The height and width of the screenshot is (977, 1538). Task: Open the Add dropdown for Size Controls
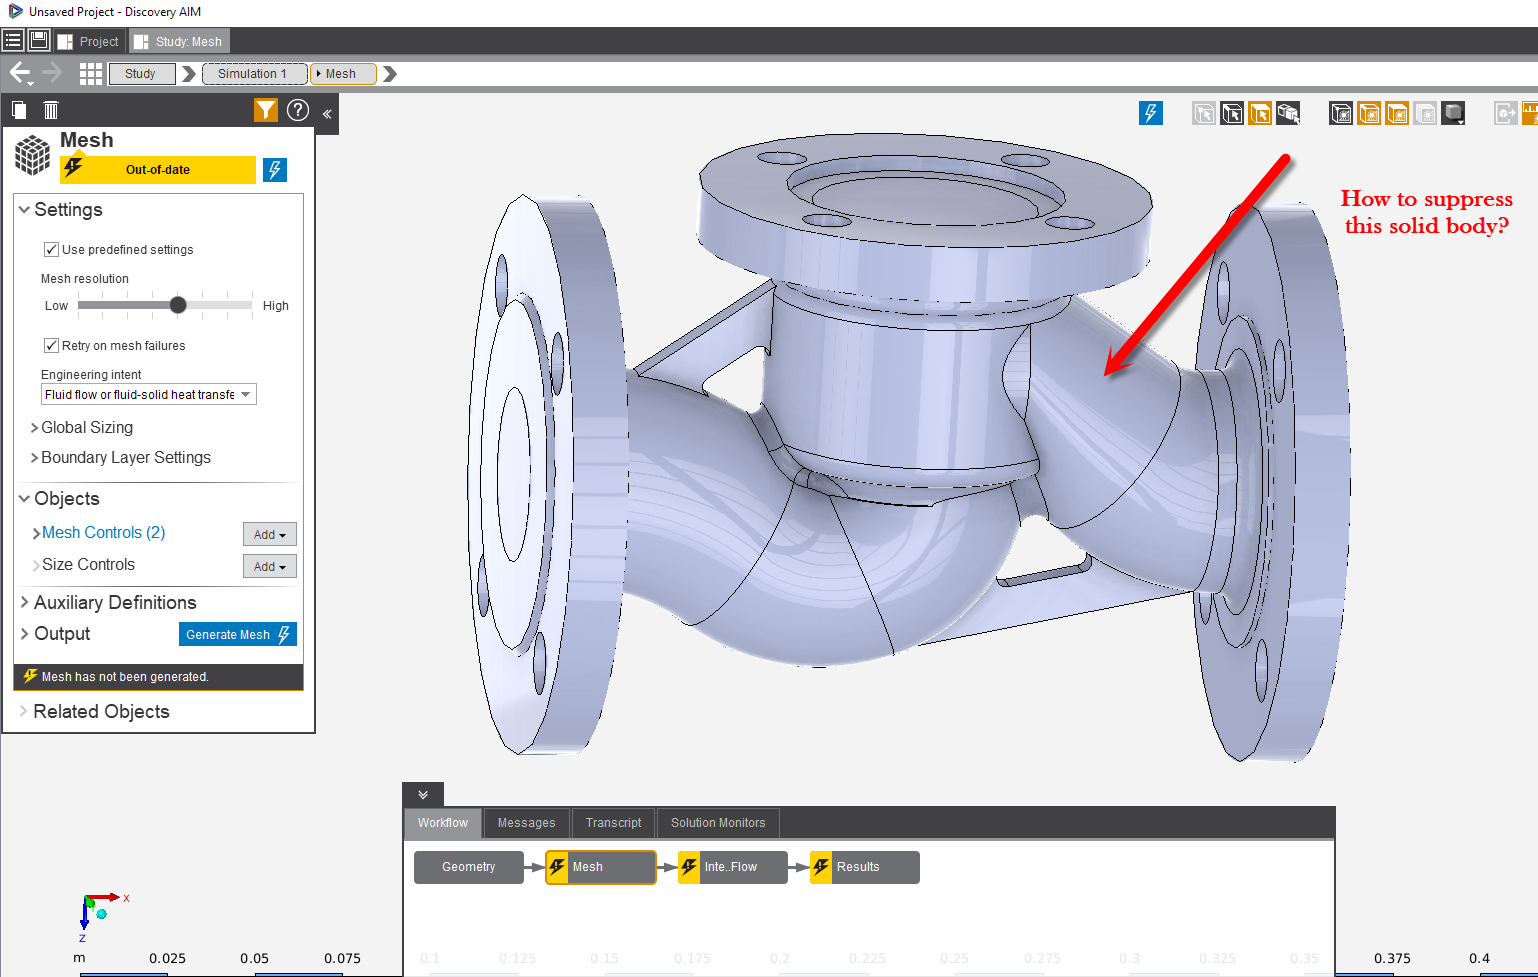[x=269, y=567]
